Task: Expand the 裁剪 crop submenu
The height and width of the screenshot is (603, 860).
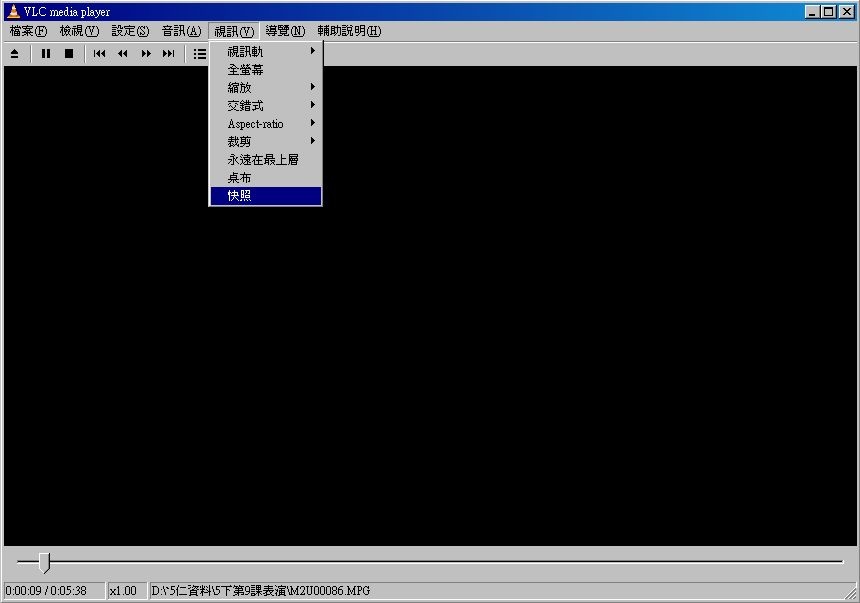Action: (x=266, y=142)
